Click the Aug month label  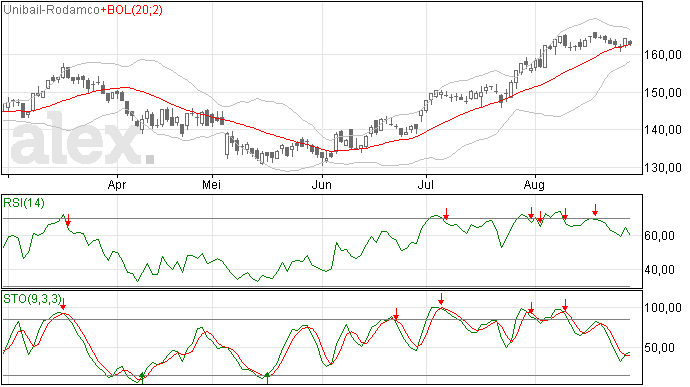click(x=534, y=185)
